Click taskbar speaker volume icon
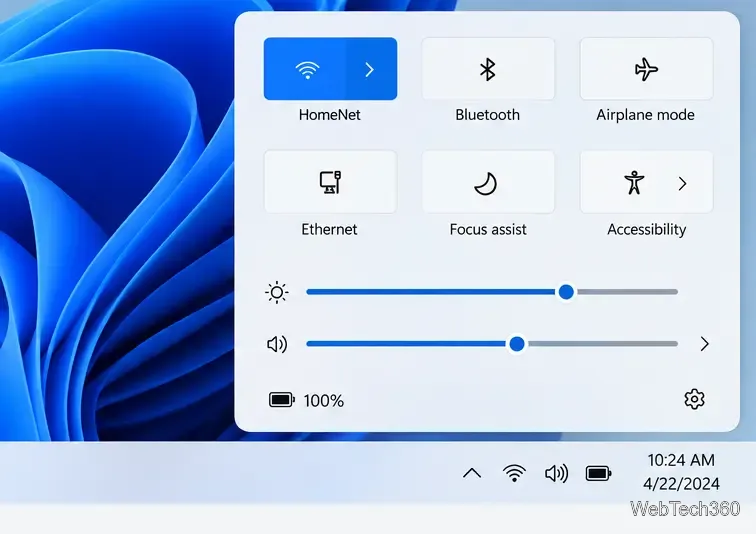The width and height of the screenshot is (756, 534). pyautogui.click(x=556, y=473)
